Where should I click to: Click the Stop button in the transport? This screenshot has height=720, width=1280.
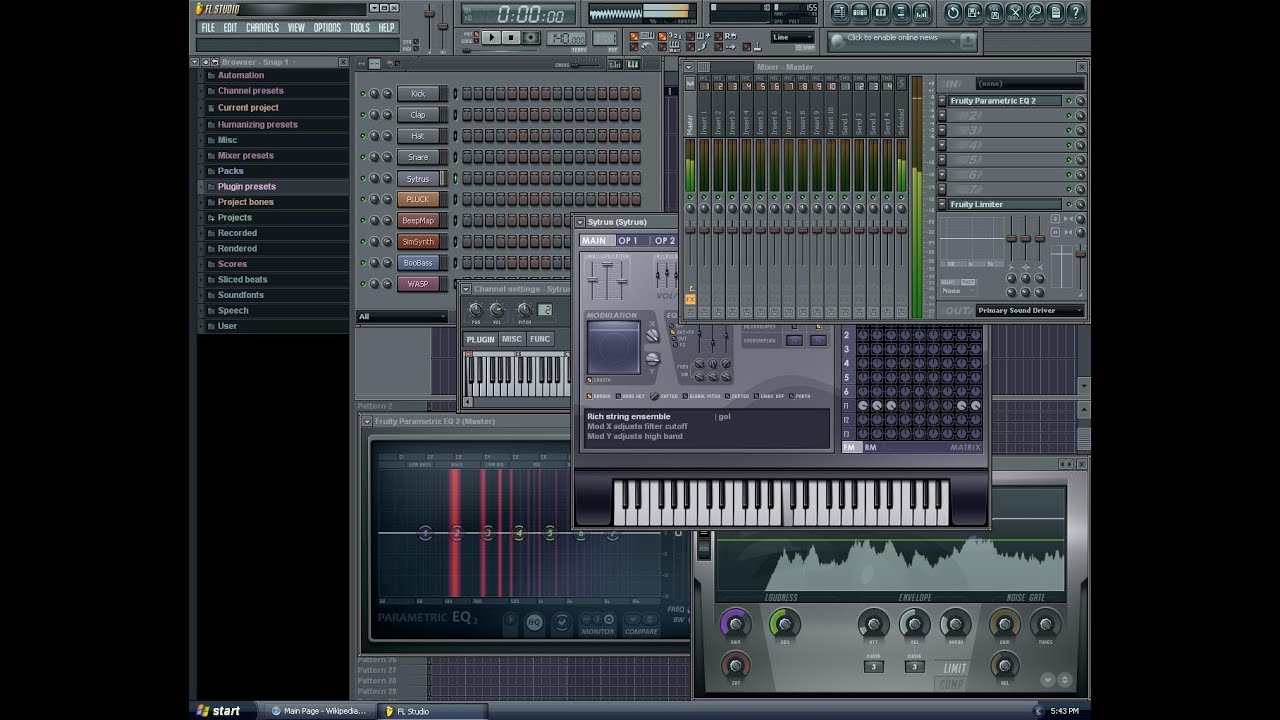tap(511, 38)
